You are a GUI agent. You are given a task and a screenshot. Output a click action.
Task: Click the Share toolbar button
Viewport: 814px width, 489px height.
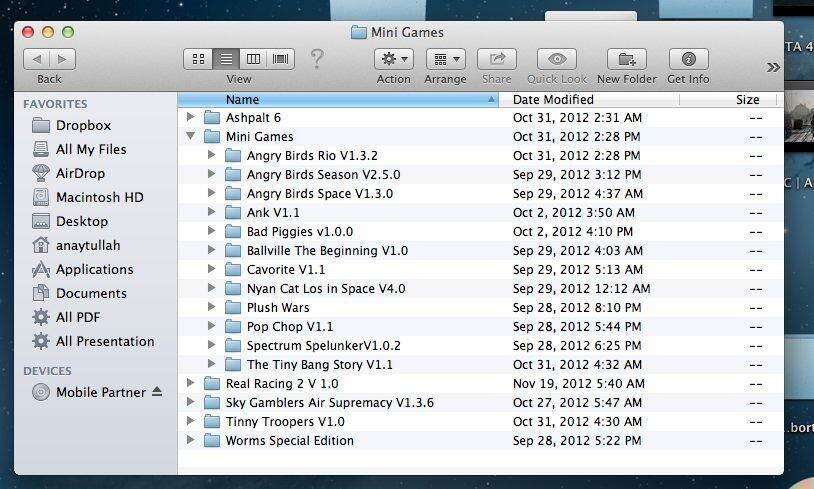click(x=497, y=59)
